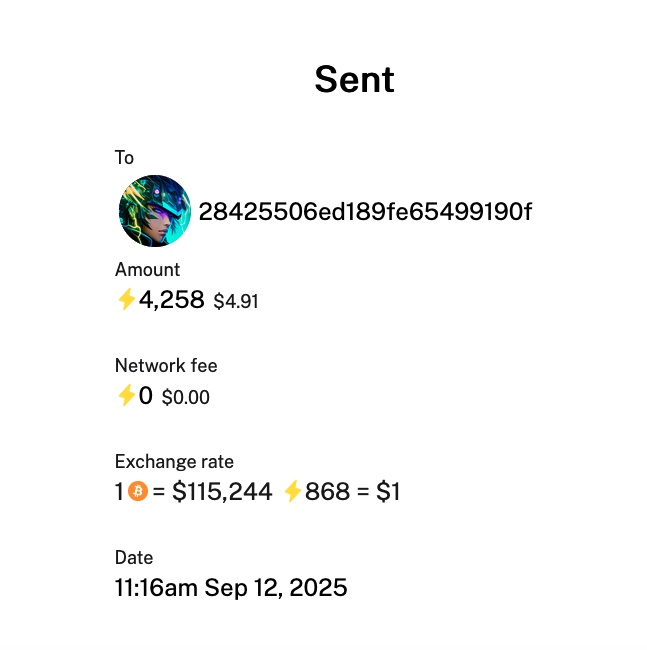Click the To label

coord(124,158)
